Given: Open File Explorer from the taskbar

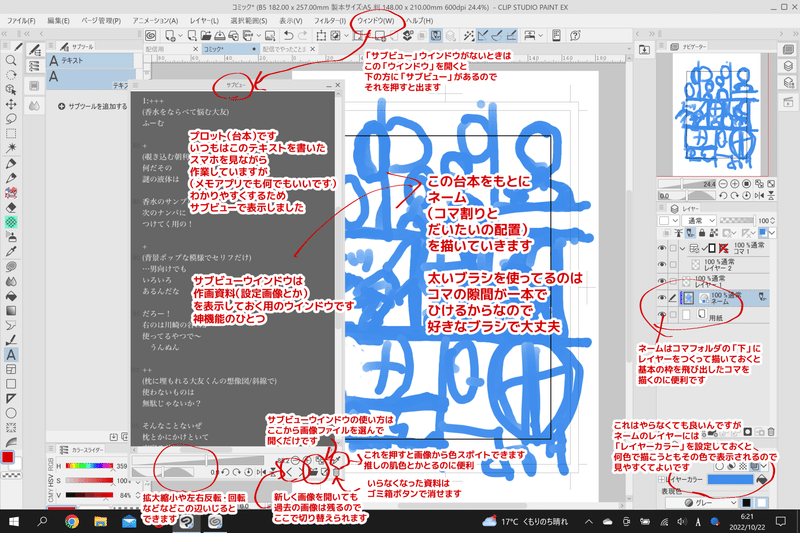Looking at the screenshot, I should [x=101, y=521].
